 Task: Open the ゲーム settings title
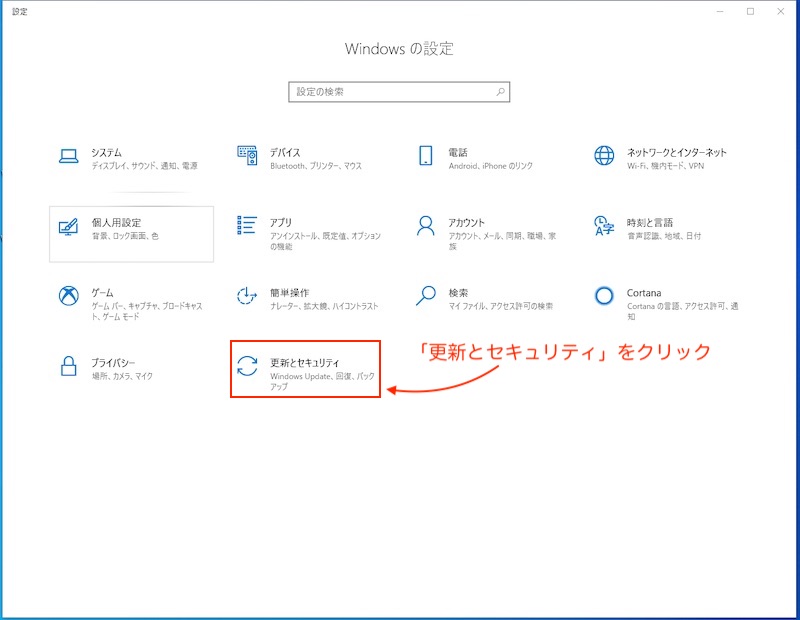(103, 293)
